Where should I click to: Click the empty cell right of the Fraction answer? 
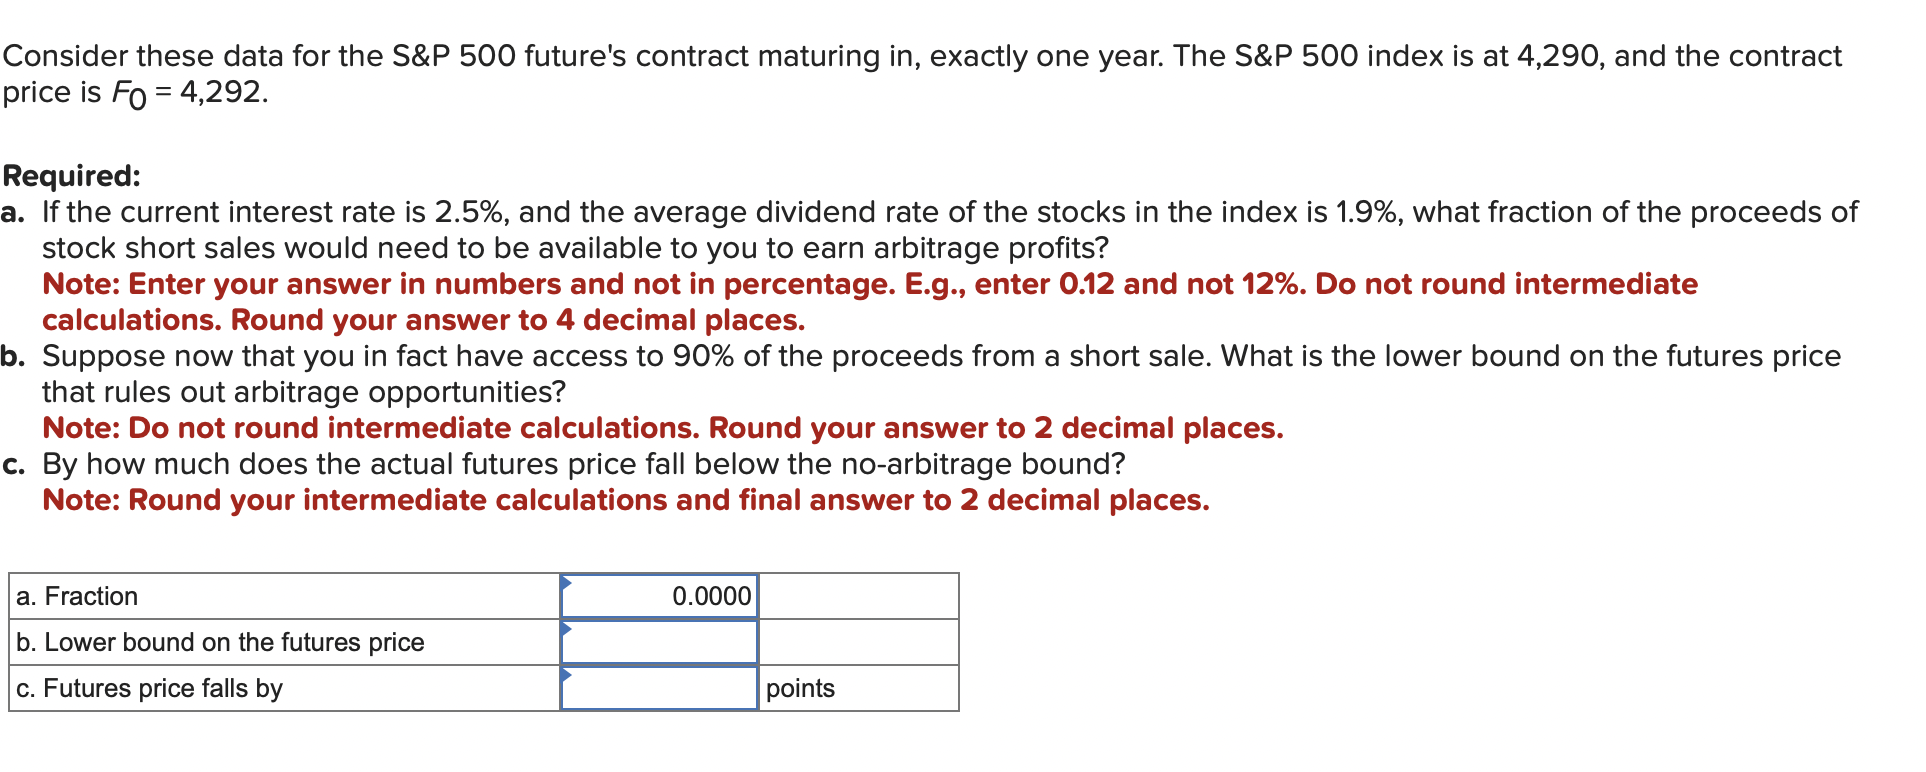coord(858,596)
